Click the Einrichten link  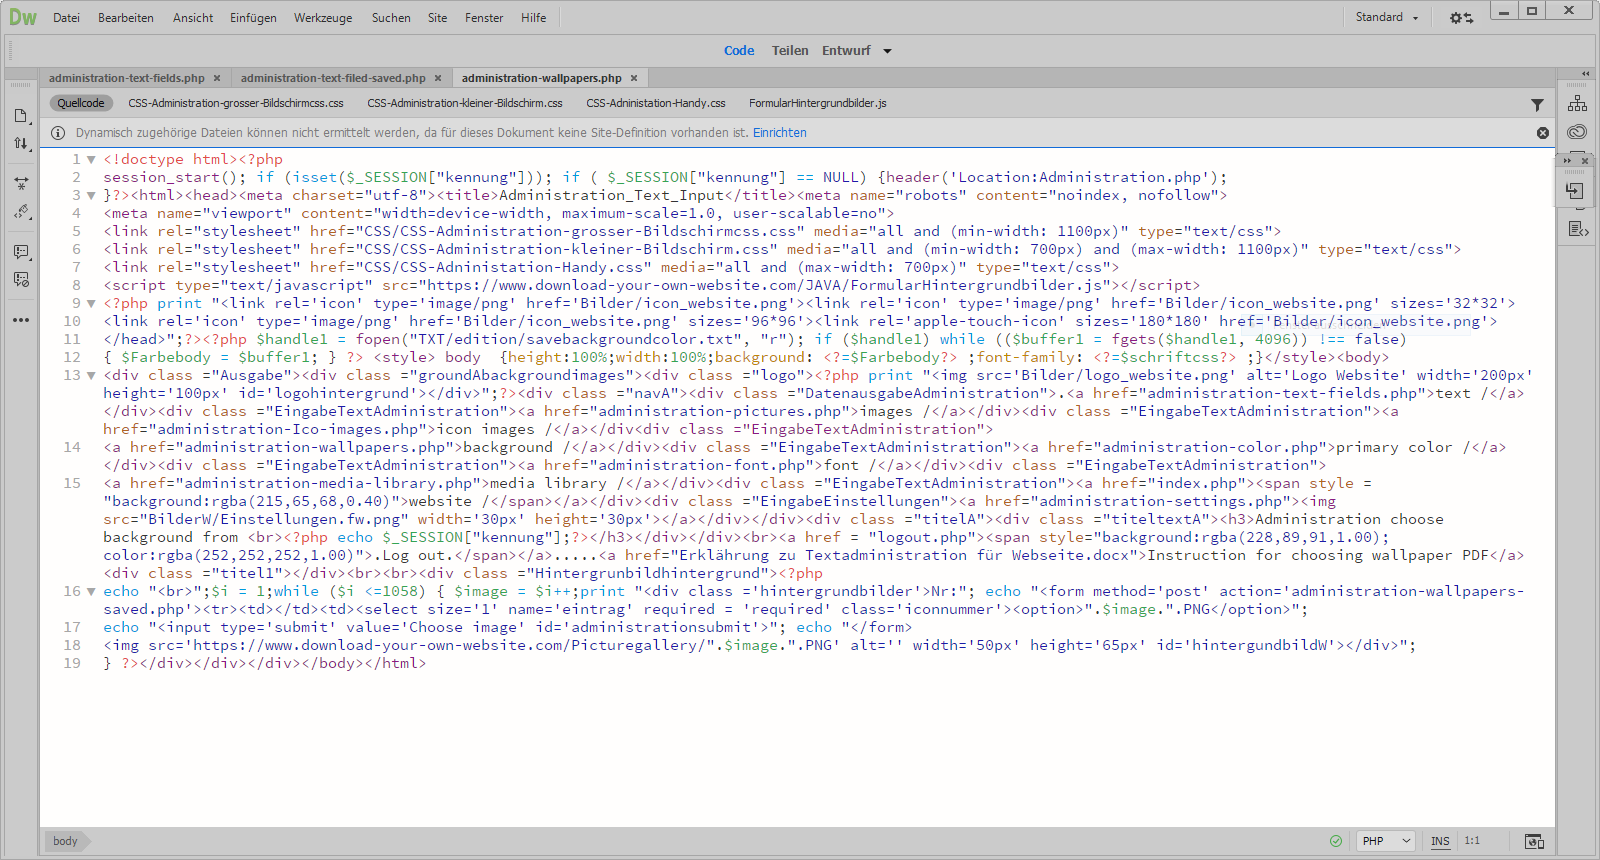tap(779, 133)
